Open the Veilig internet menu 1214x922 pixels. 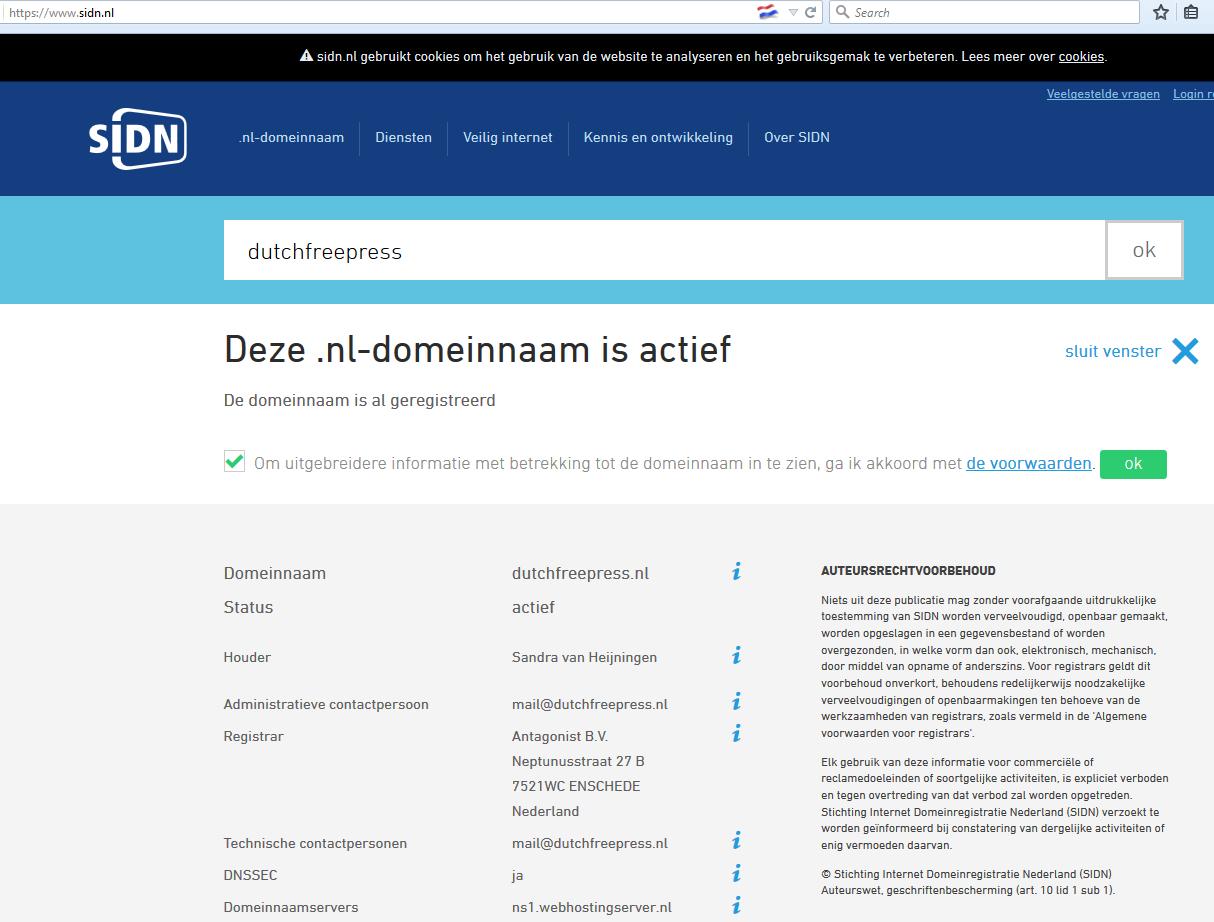point(507,138)
